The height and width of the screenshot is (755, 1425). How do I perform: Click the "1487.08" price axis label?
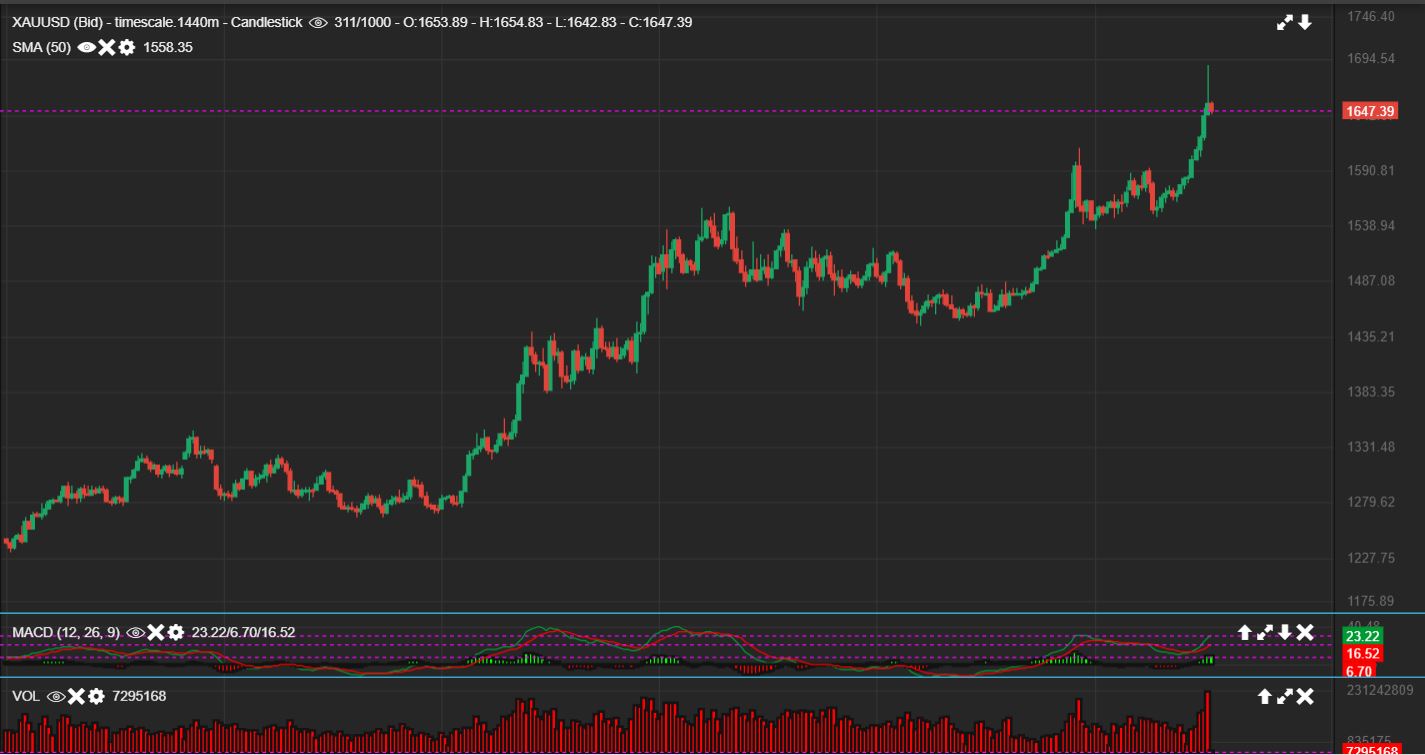pyautogui.click(x=1371, y=281)
